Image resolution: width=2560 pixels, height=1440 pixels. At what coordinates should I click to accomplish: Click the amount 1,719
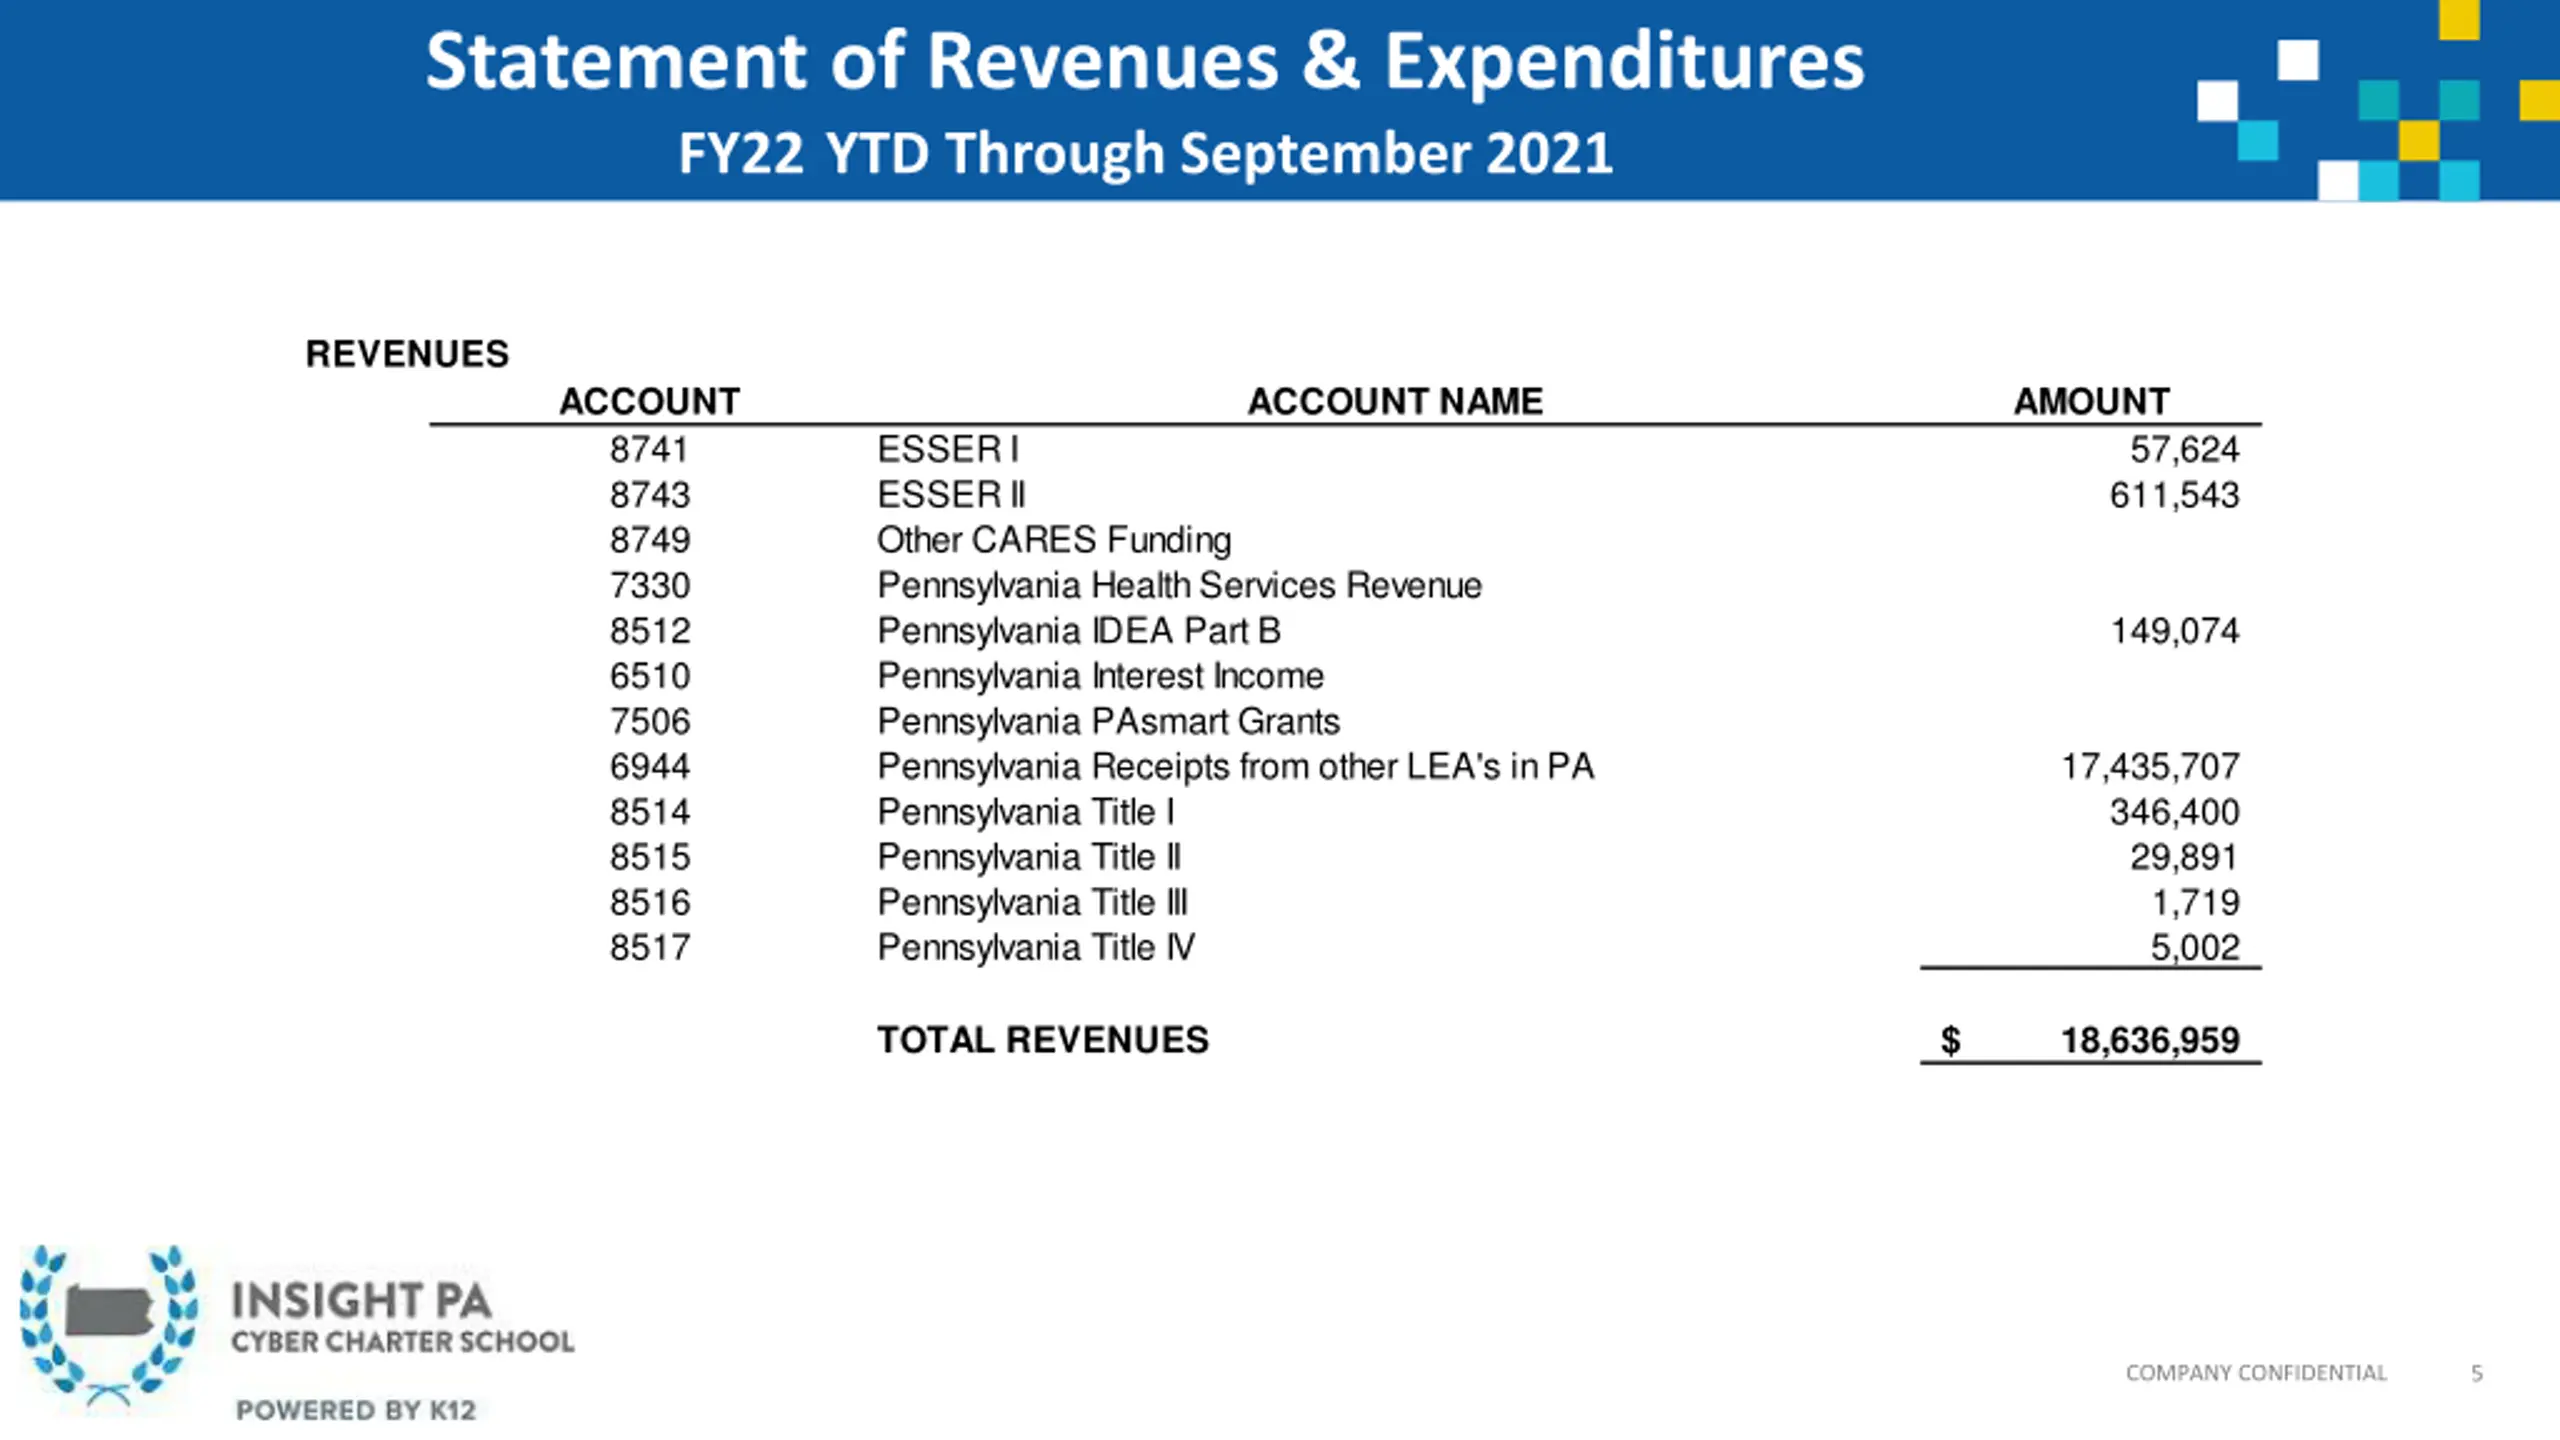(2195, 903)
